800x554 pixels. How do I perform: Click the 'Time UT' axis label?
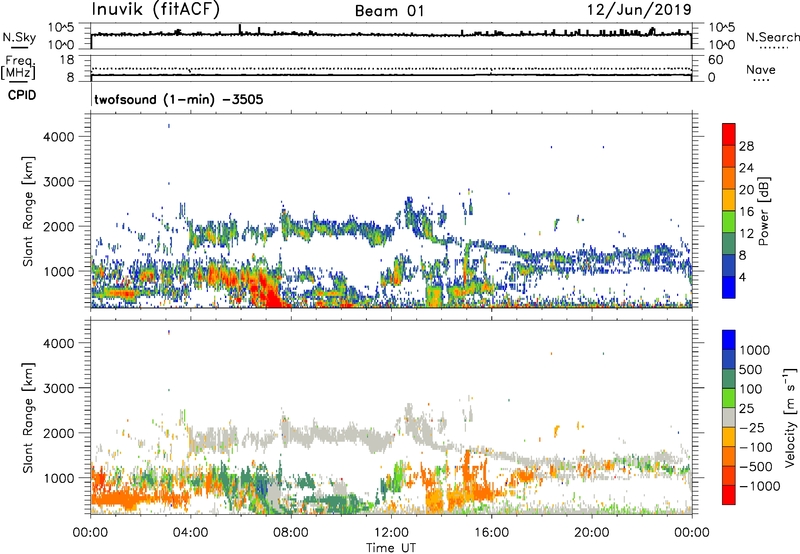pos(391,548)
